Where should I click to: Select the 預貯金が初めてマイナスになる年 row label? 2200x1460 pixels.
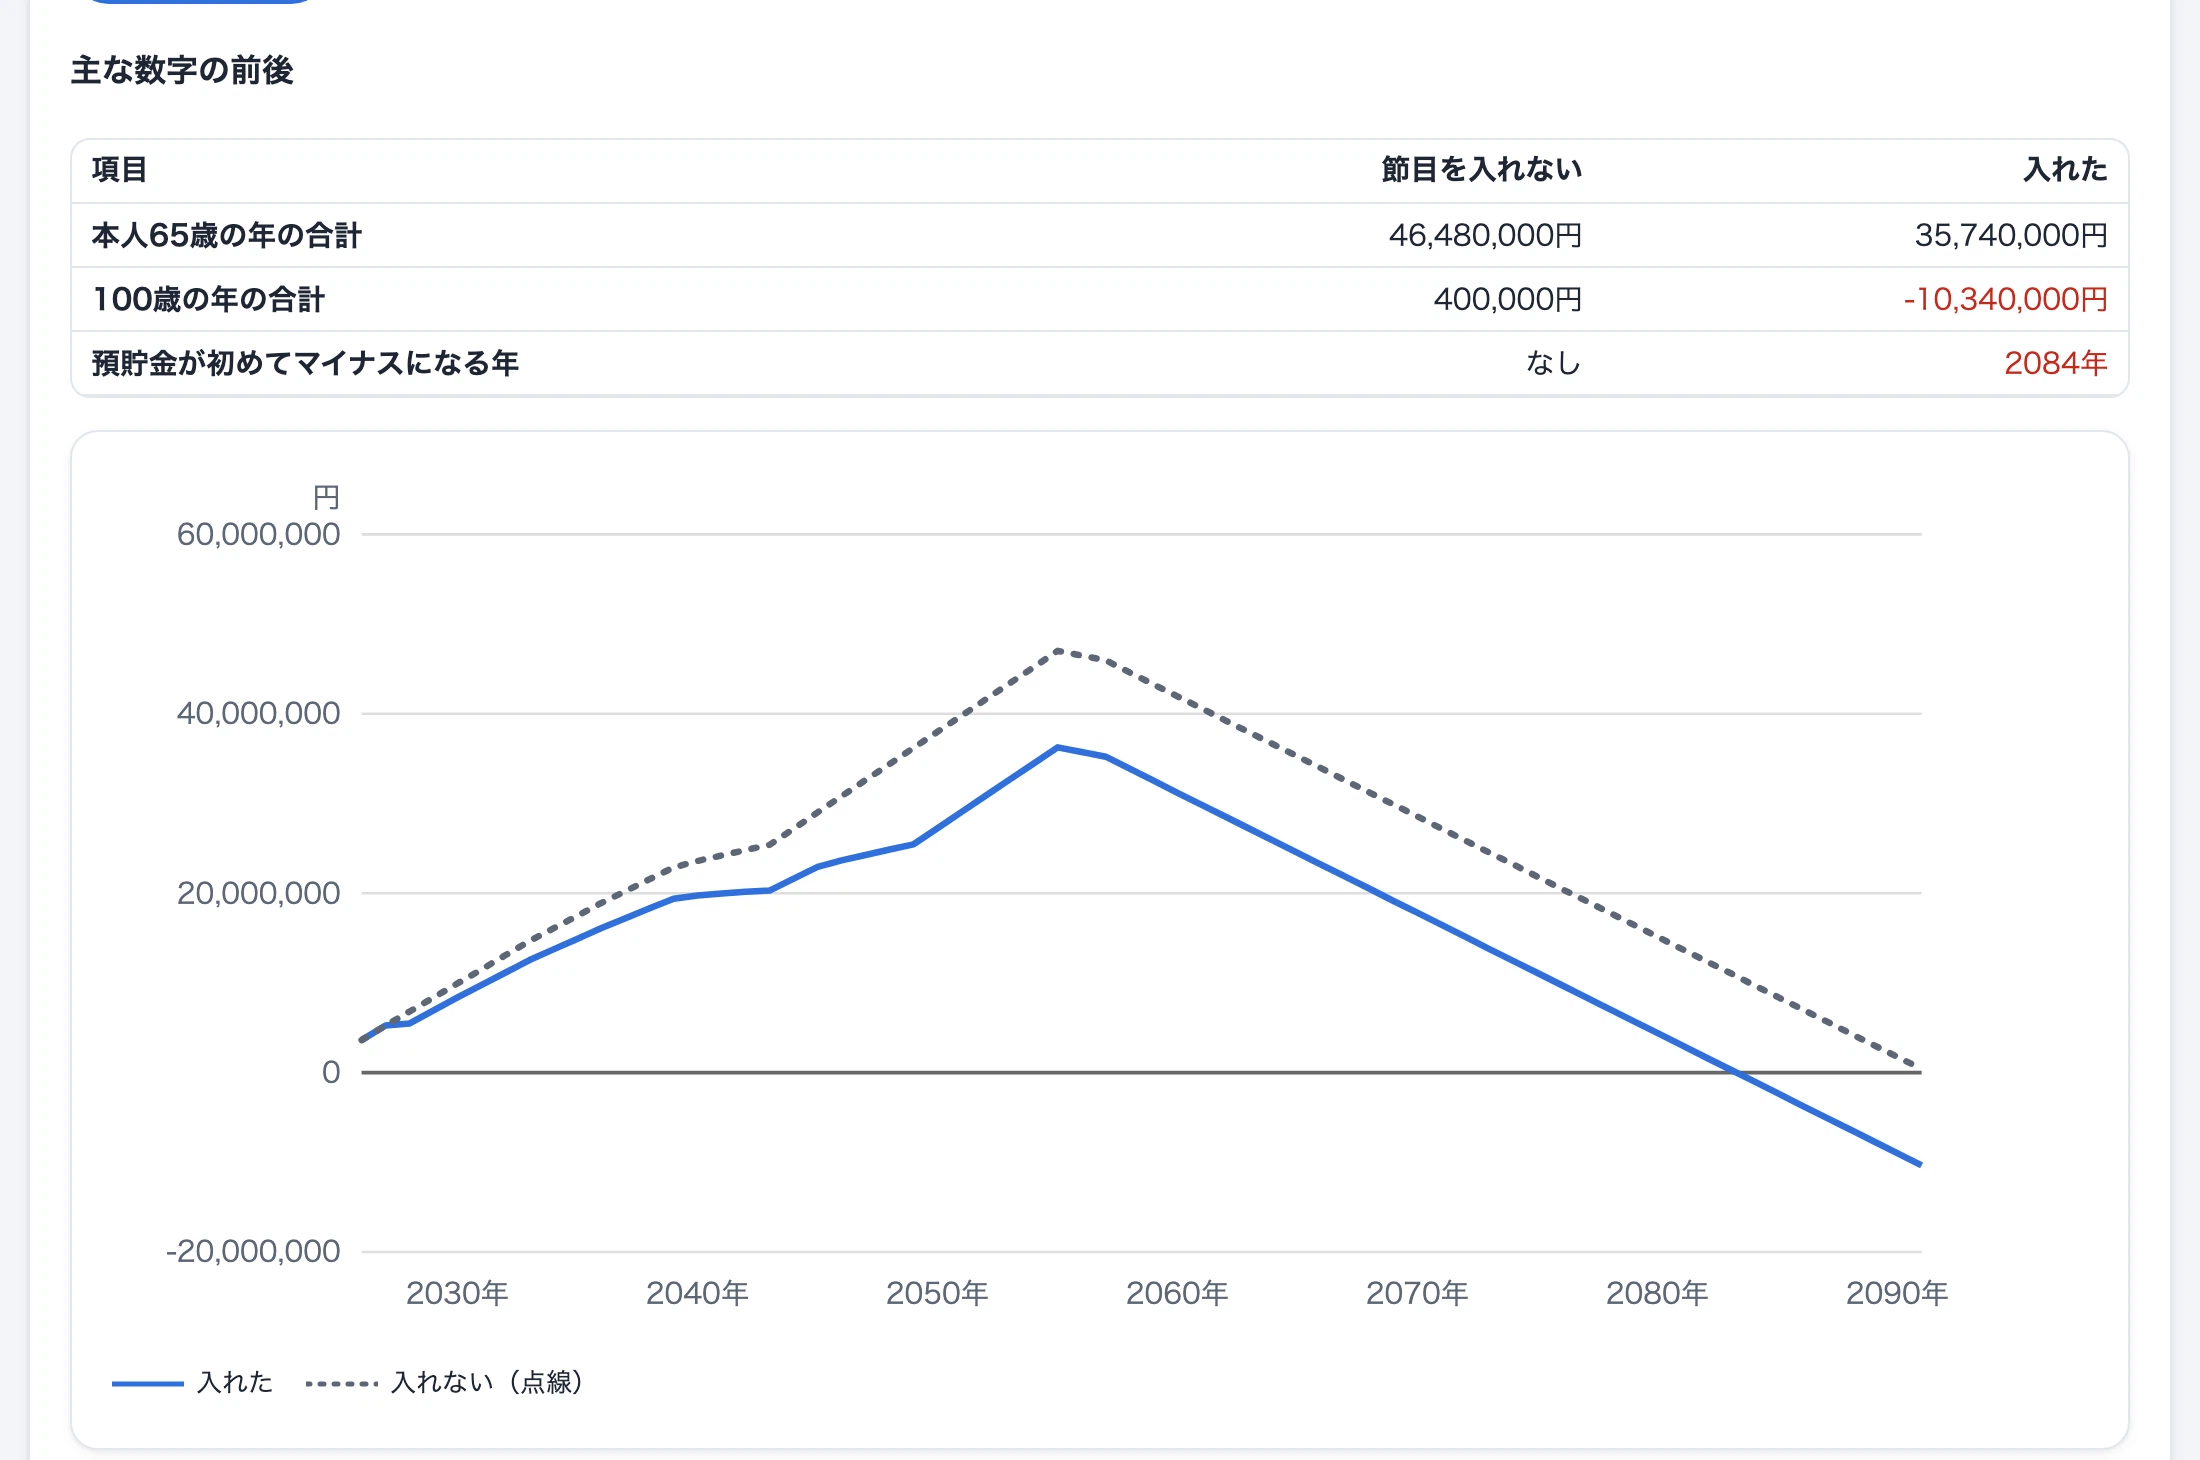tap(305, 364)
